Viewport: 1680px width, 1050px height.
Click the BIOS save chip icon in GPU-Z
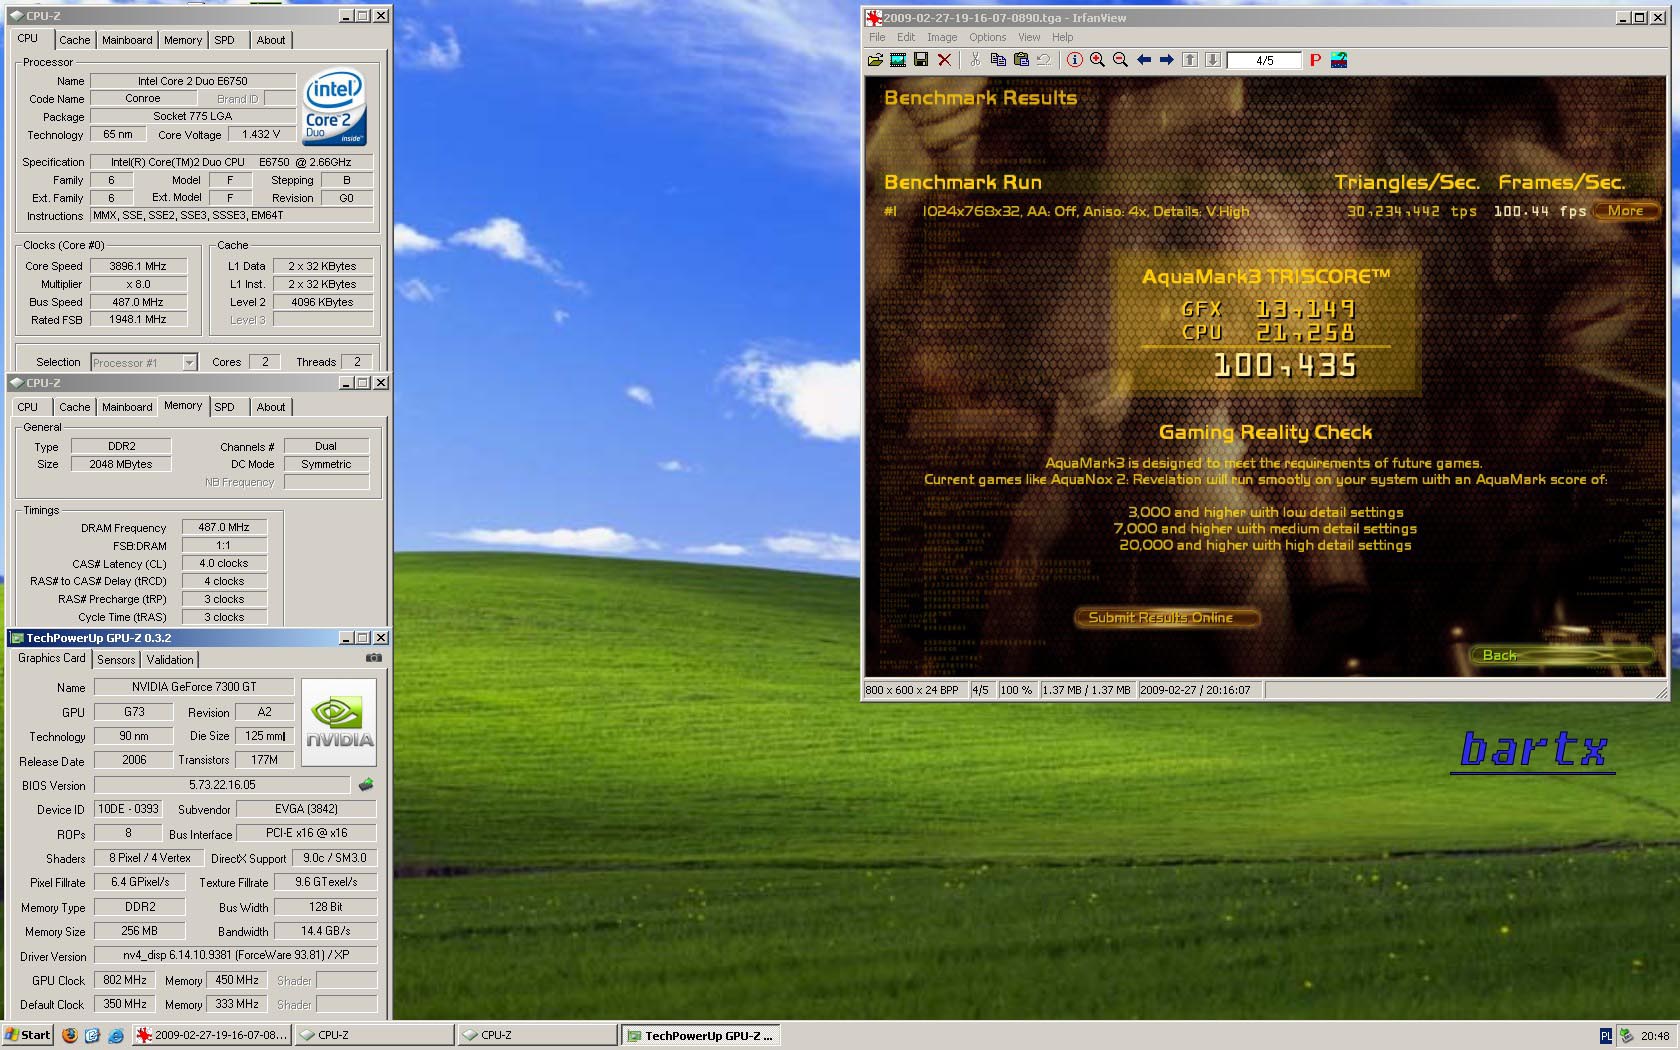366,785
